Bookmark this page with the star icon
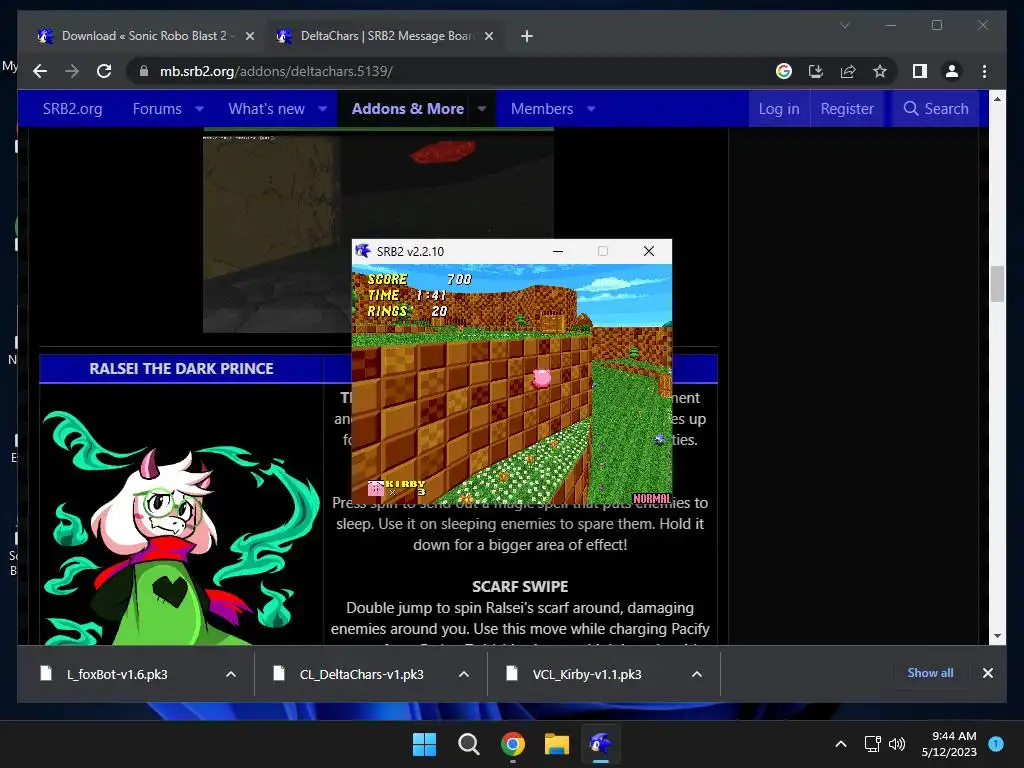The image size is (1024, 768). point(880,71)
